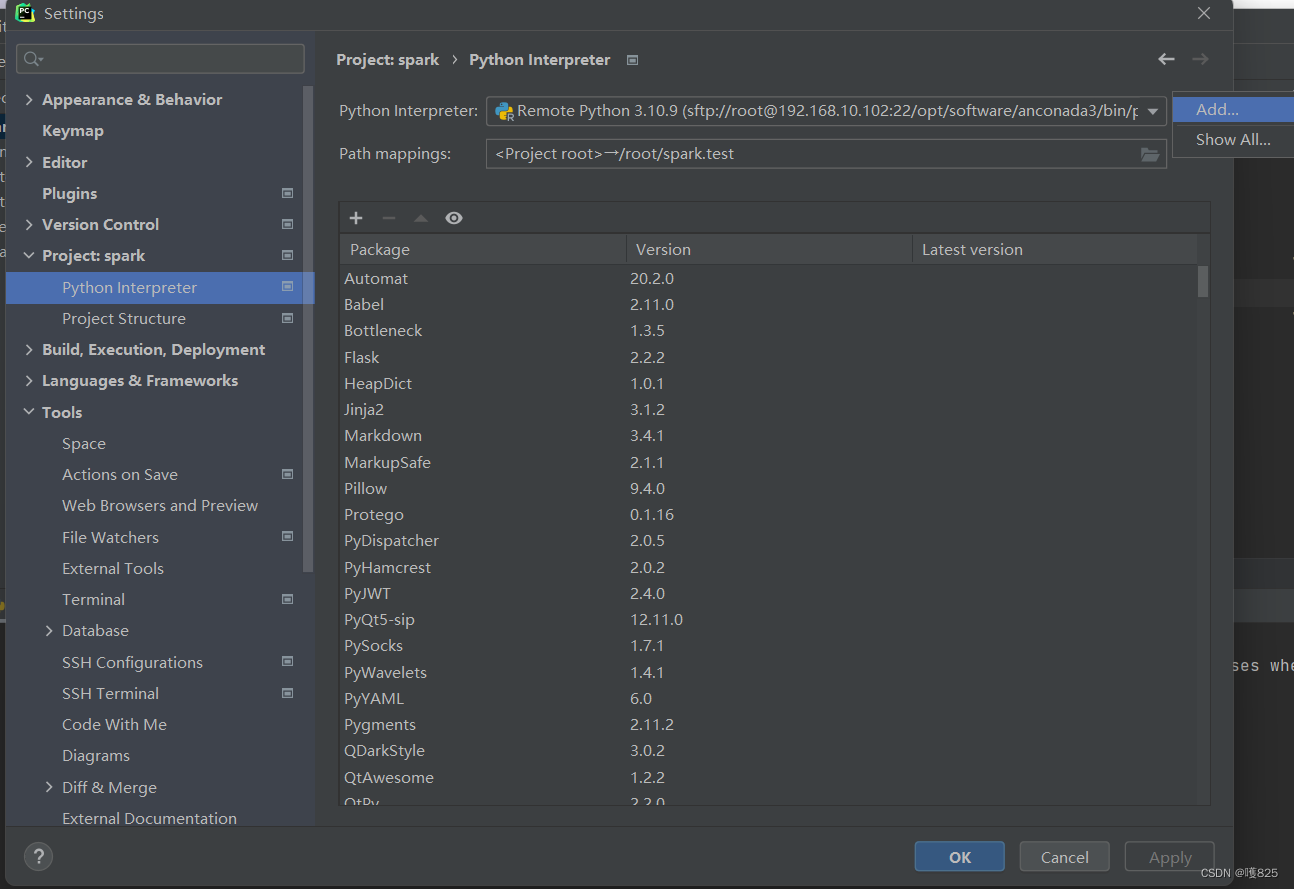The height and width of the screenshot is (889, 1294).
Task: Click Project: spark breadcrumb
Action: (388, 59)
